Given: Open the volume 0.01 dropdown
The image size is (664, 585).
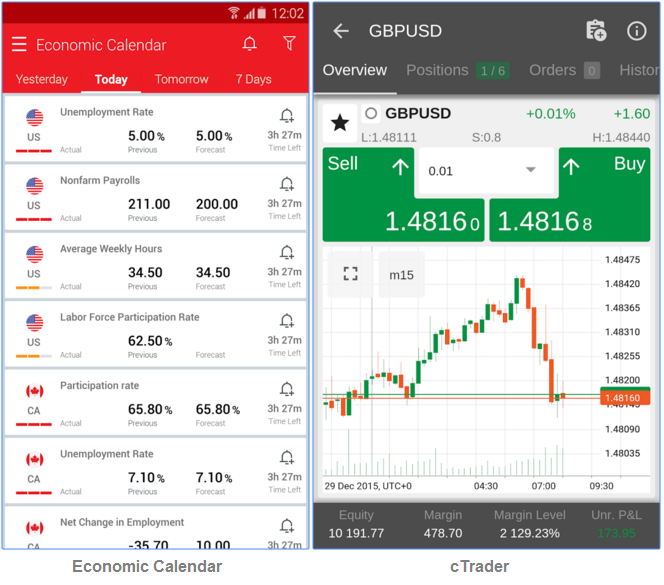Looking at the screenshot, I should pyautogui.click(x=486, y=171).
